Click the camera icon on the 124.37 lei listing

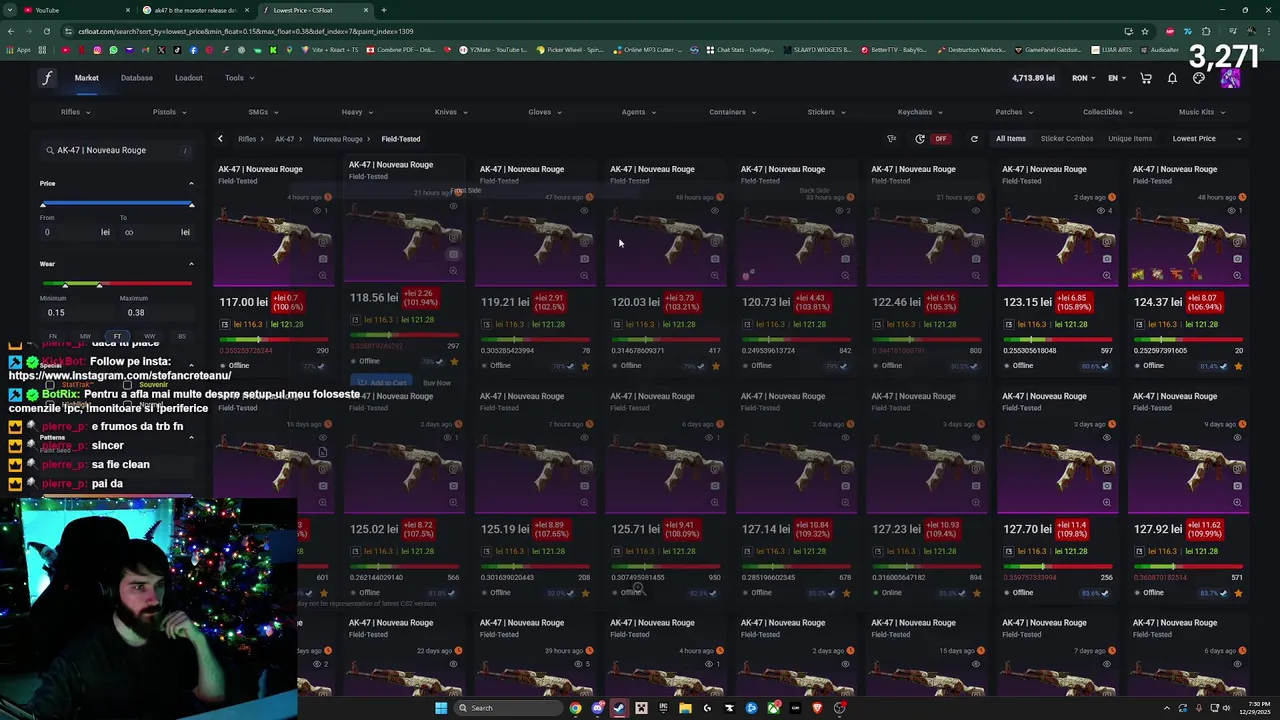coord(1237,258)
